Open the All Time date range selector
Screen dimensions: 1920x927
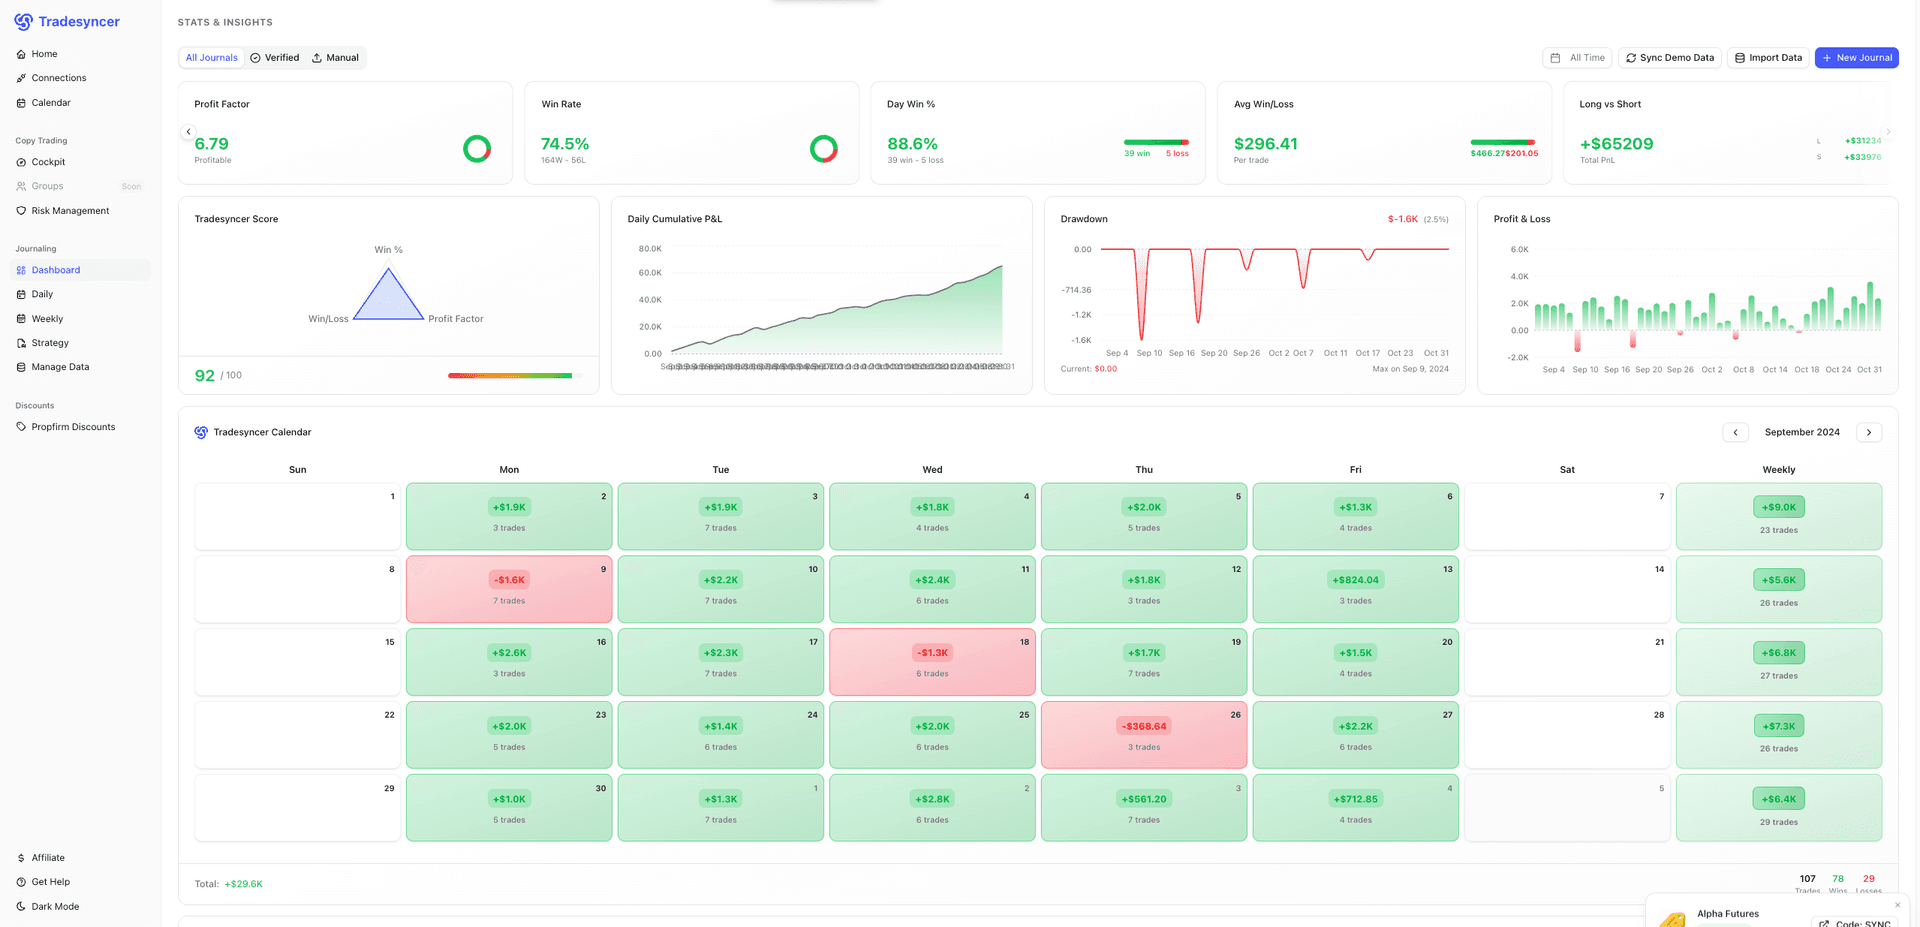1577,57
